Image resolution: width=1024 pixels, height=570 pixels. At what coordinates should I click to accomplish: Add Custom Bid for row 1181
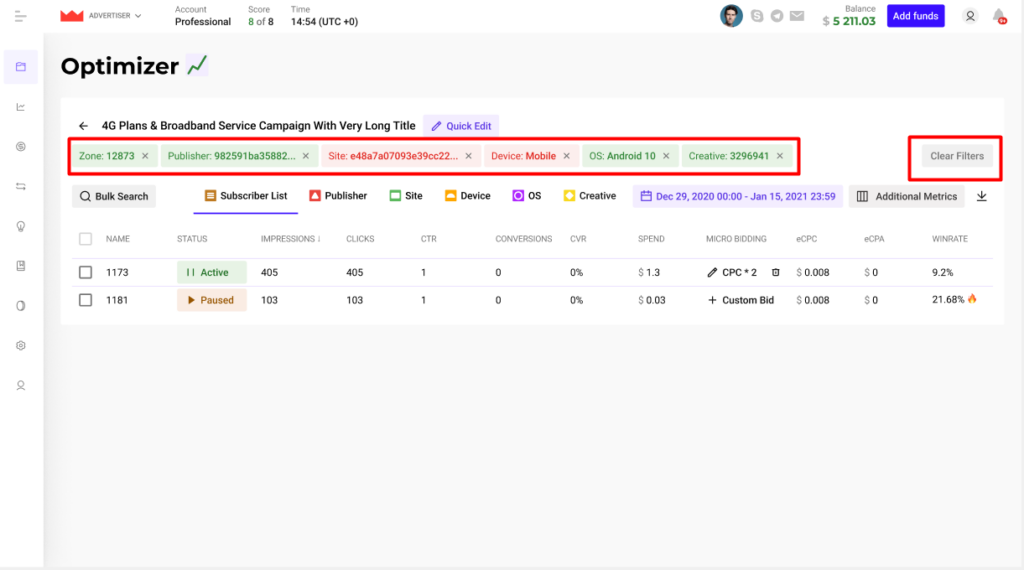(741, 300)
